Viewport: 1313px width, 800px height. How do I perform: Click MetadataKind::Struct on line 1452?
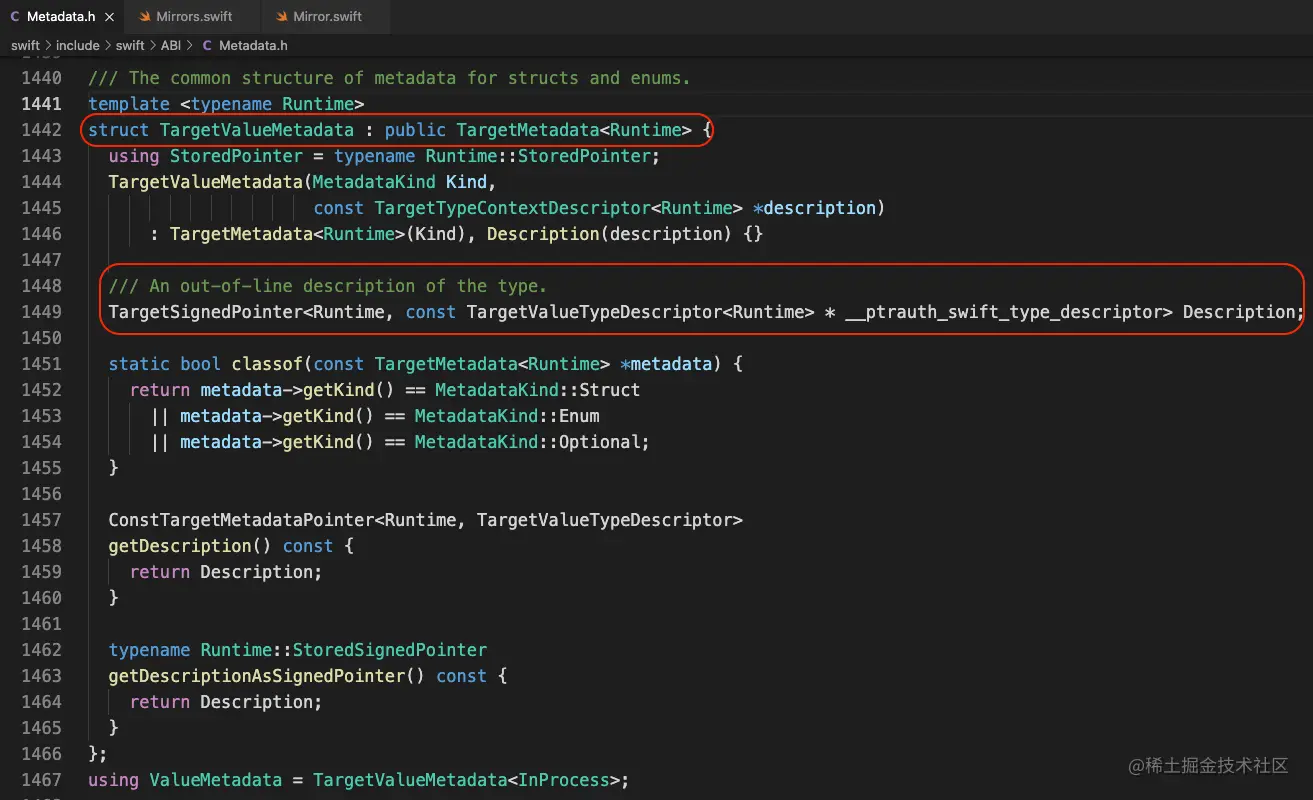[538, 390]
